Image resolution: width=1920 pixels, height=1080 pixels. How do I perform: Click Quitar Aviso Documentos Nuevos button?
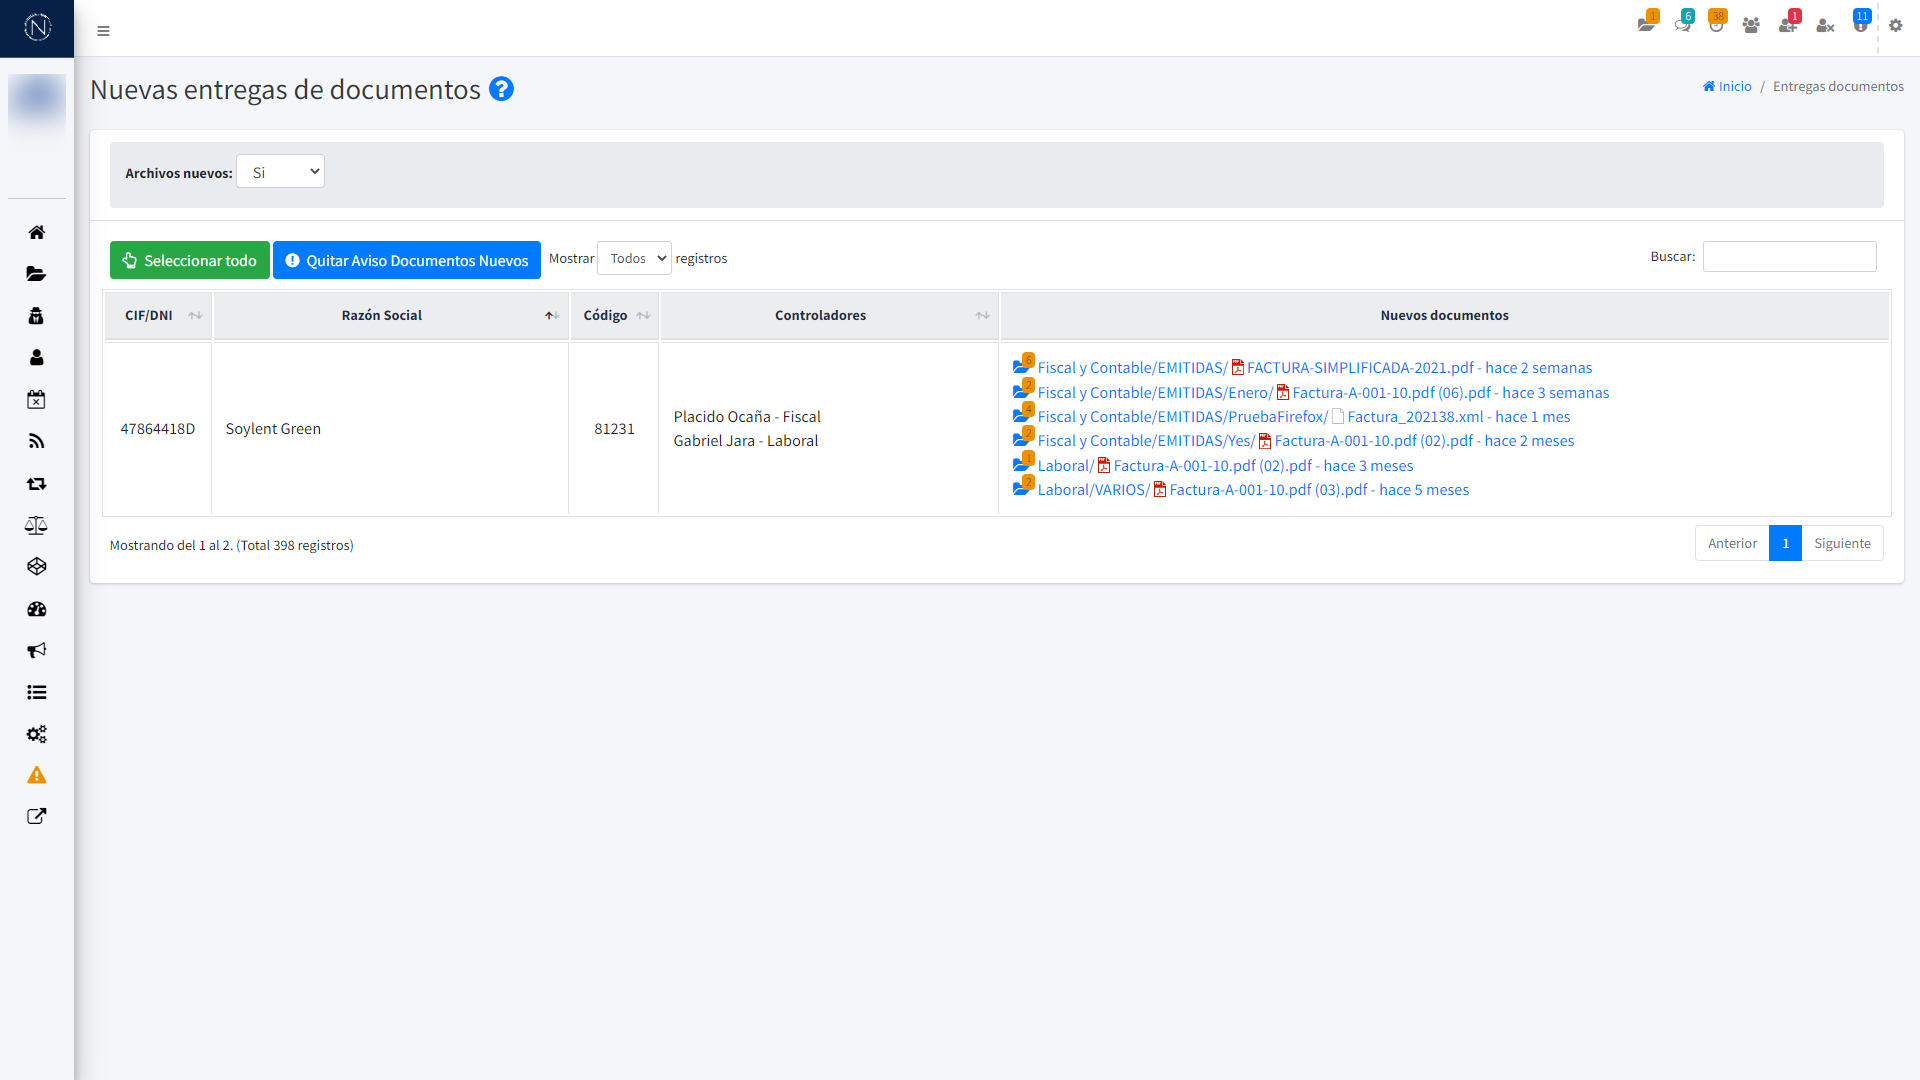(407, 260)
